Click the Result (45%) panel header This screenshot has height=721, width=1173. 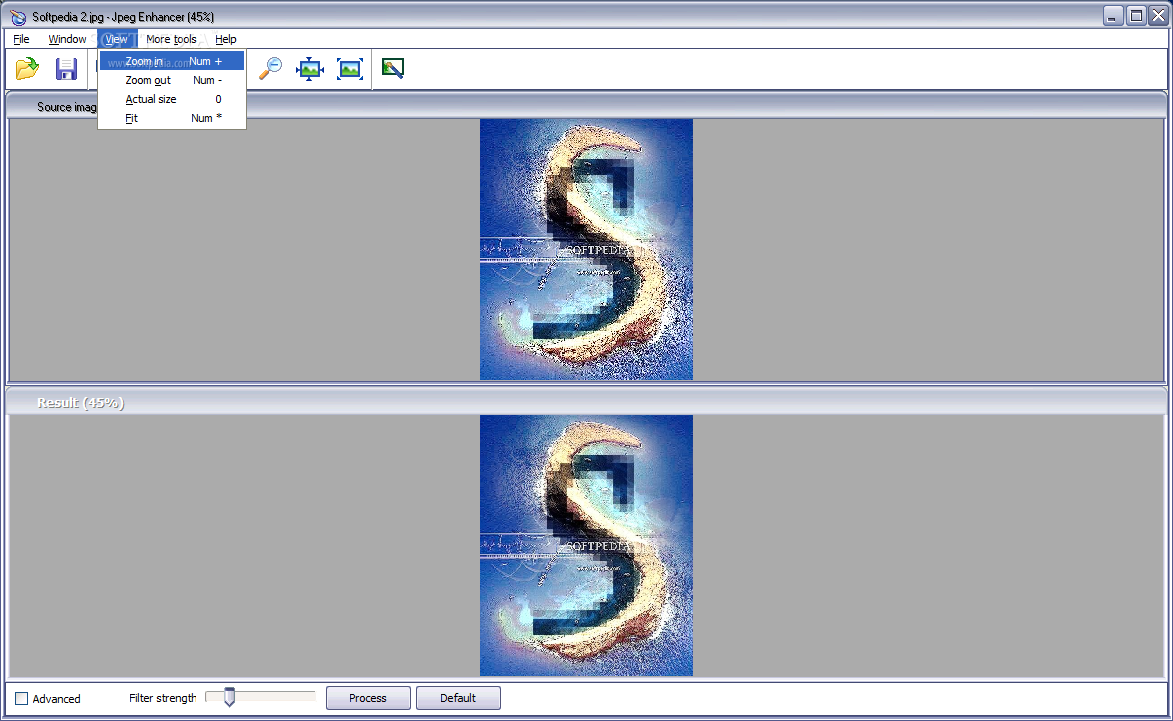[x=586, y=402]
